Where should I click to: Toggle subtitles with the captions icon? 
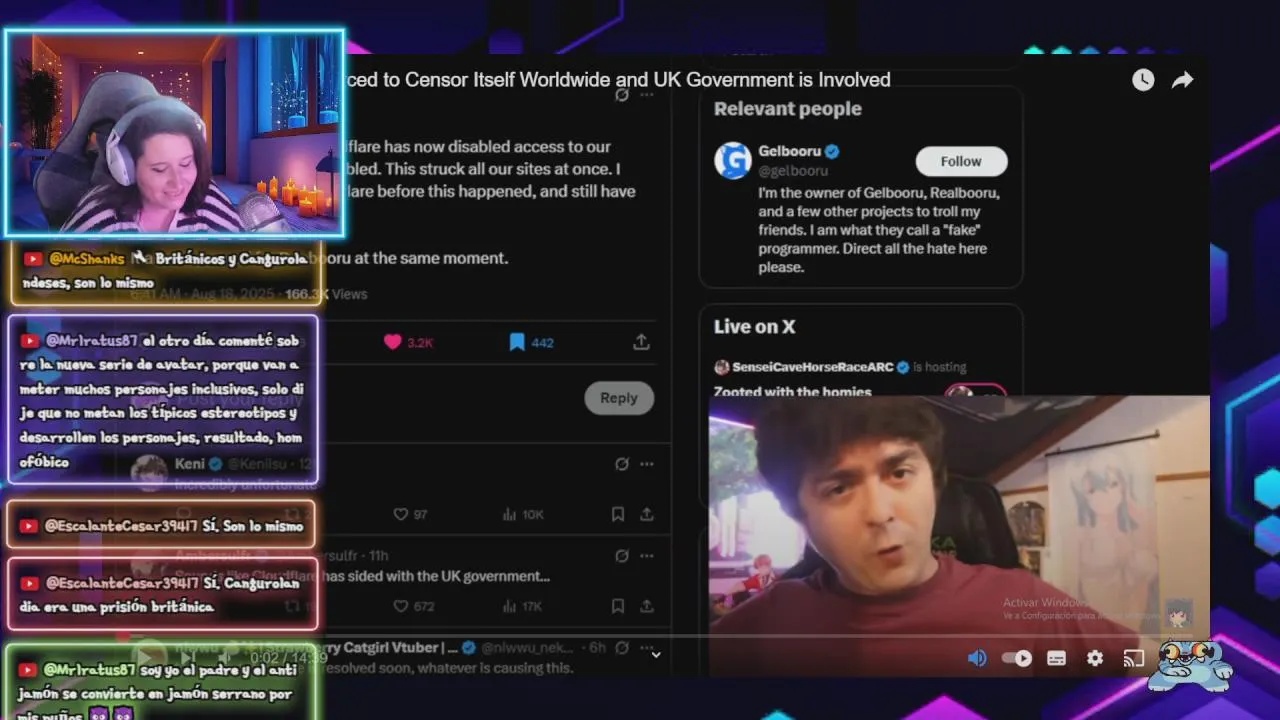click(1056, 658)
